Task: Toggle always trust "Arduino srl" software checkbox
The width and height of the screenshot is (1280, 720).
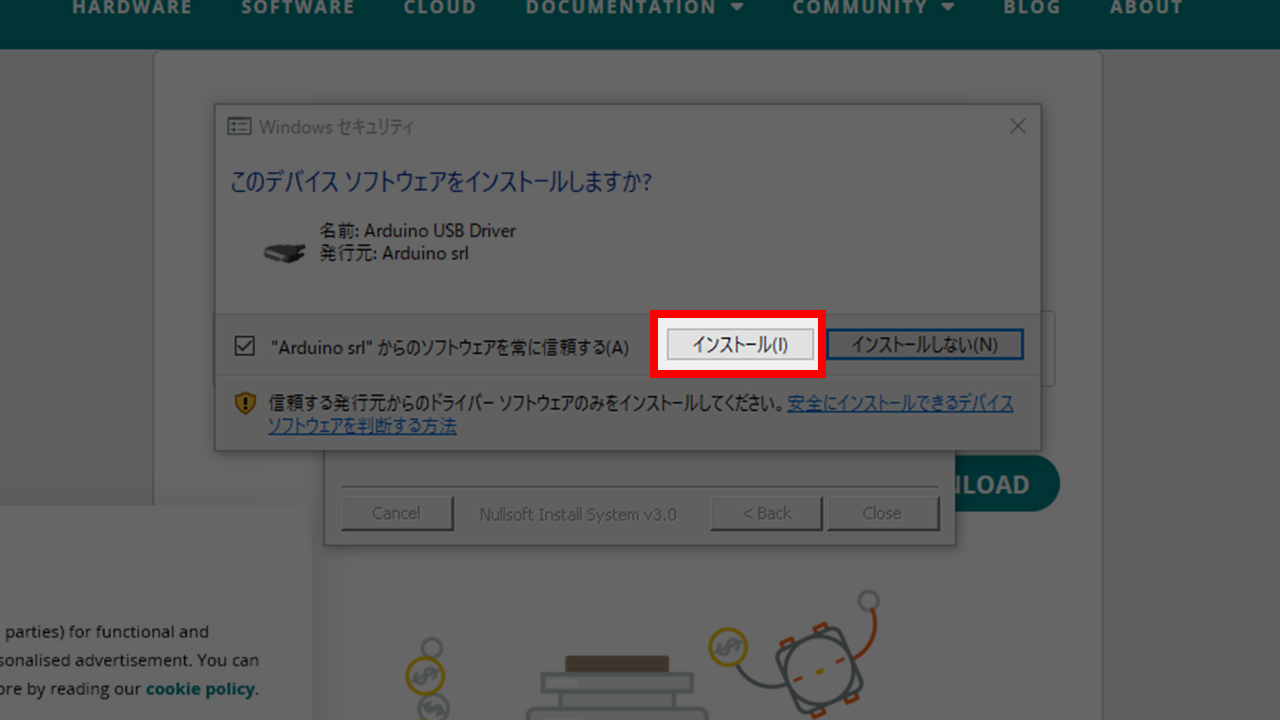Action: point(244,346)
